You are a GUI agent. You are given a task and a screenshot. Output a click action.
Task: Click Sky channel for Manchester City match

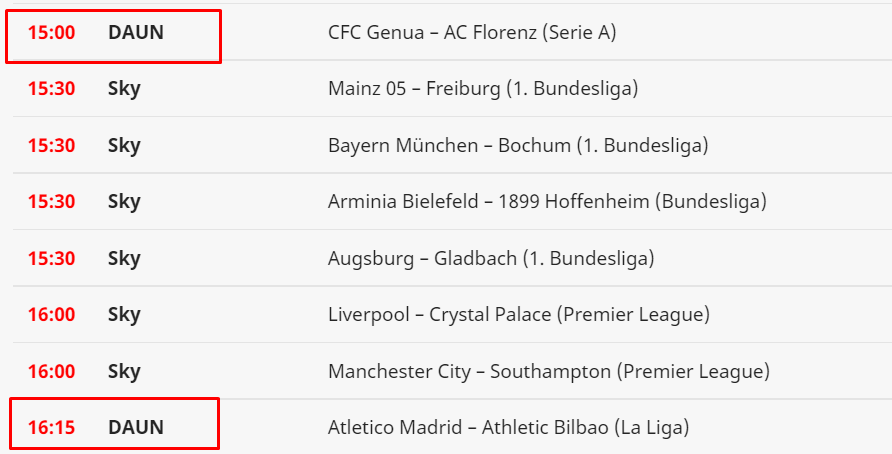click(124, 371)
